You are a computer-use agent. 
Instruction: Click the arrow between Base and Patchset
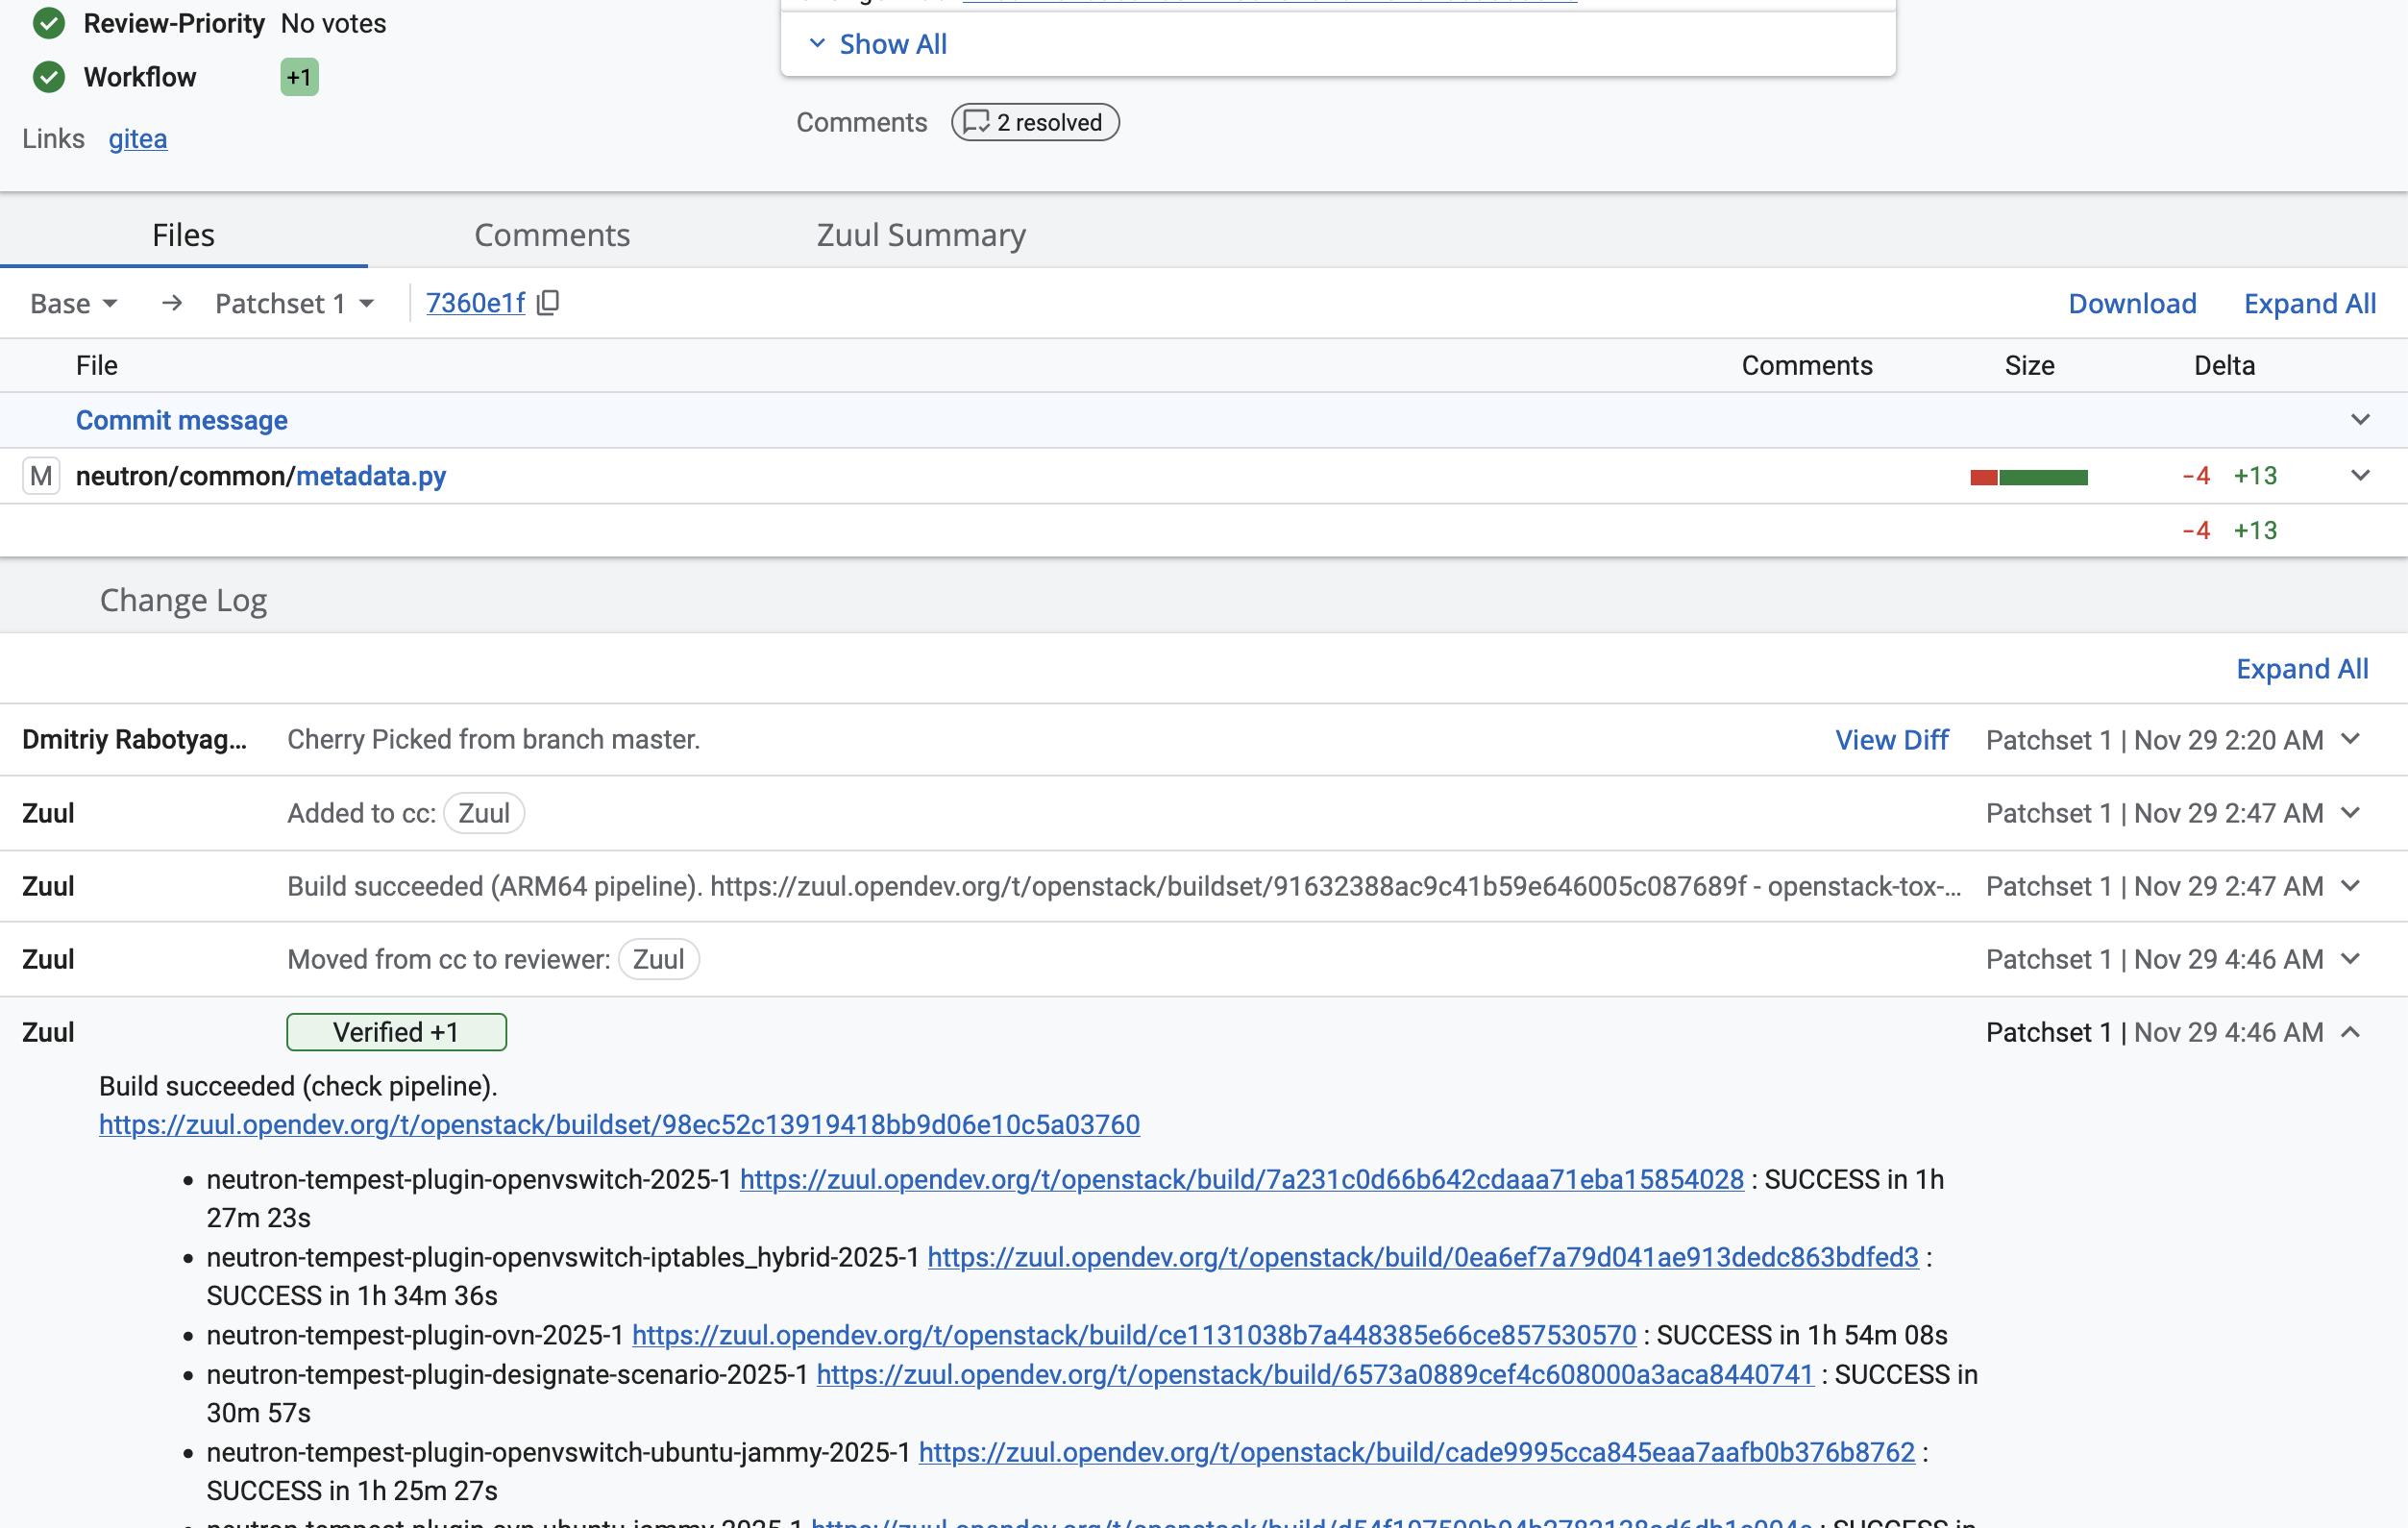(172, 303)
